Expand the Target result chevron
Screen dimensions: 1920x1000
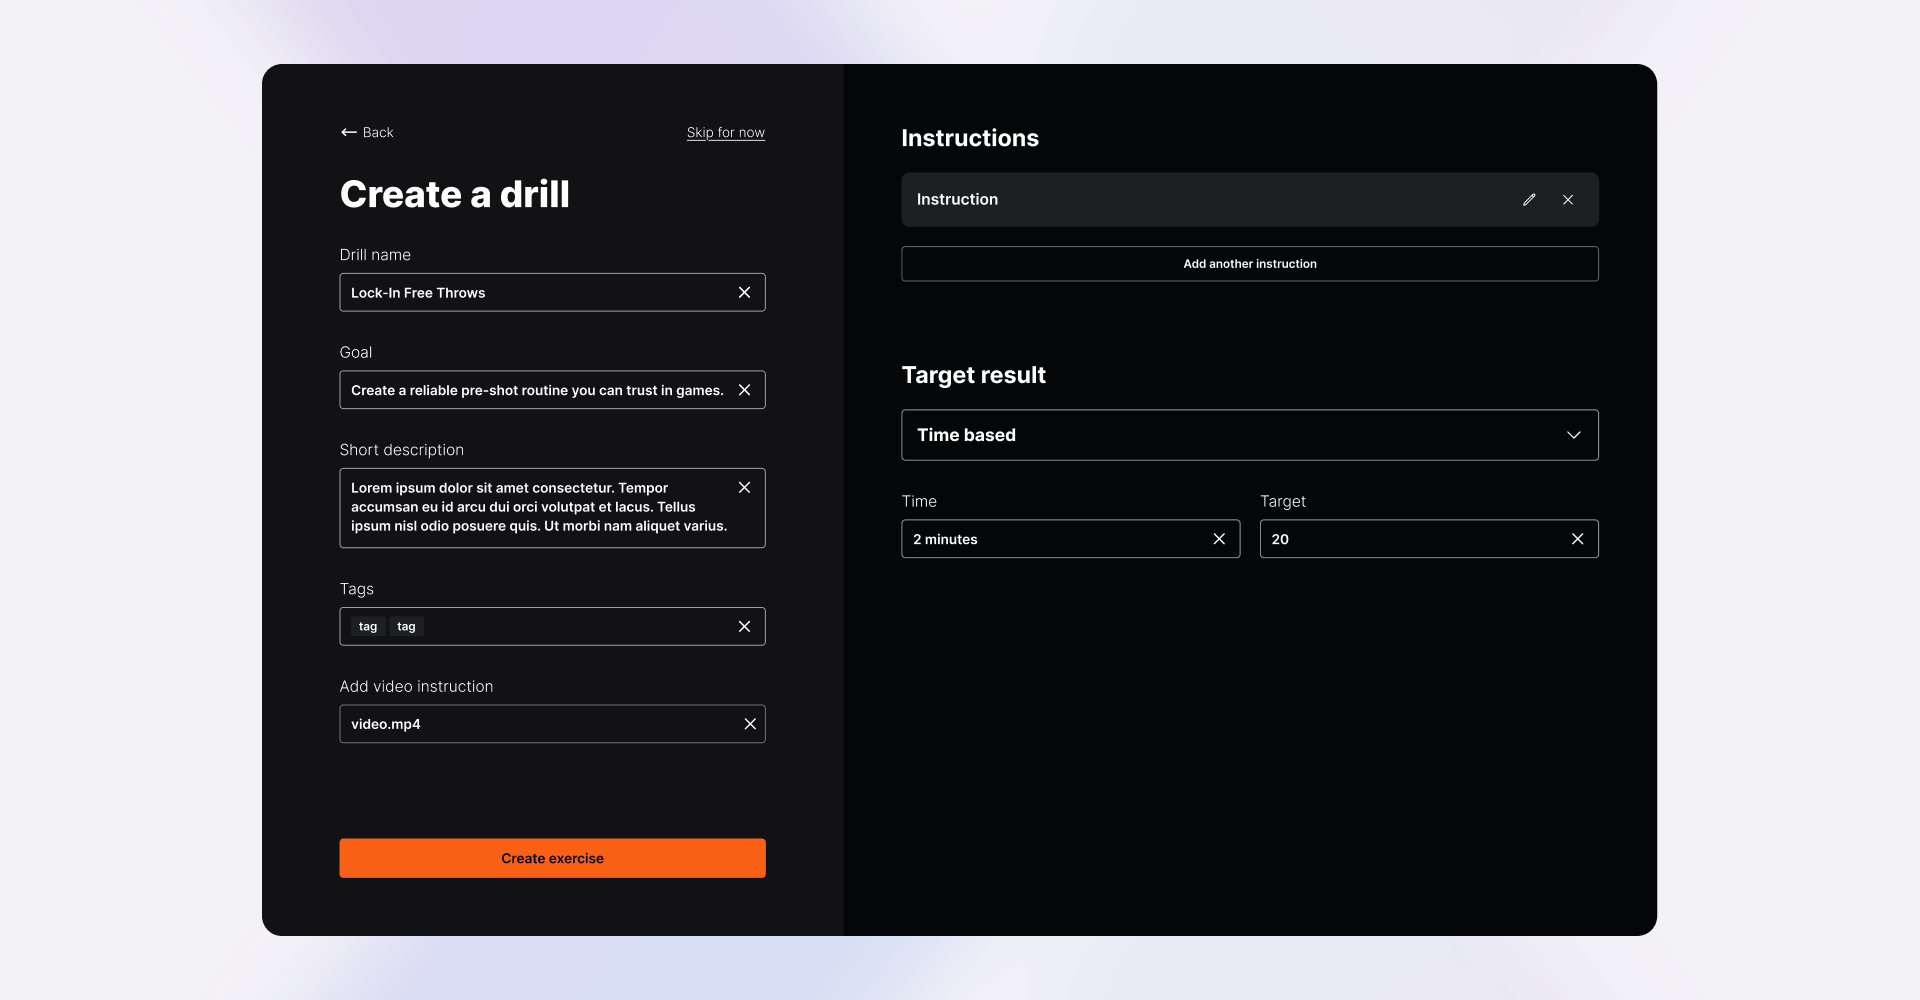(1573, 435)
